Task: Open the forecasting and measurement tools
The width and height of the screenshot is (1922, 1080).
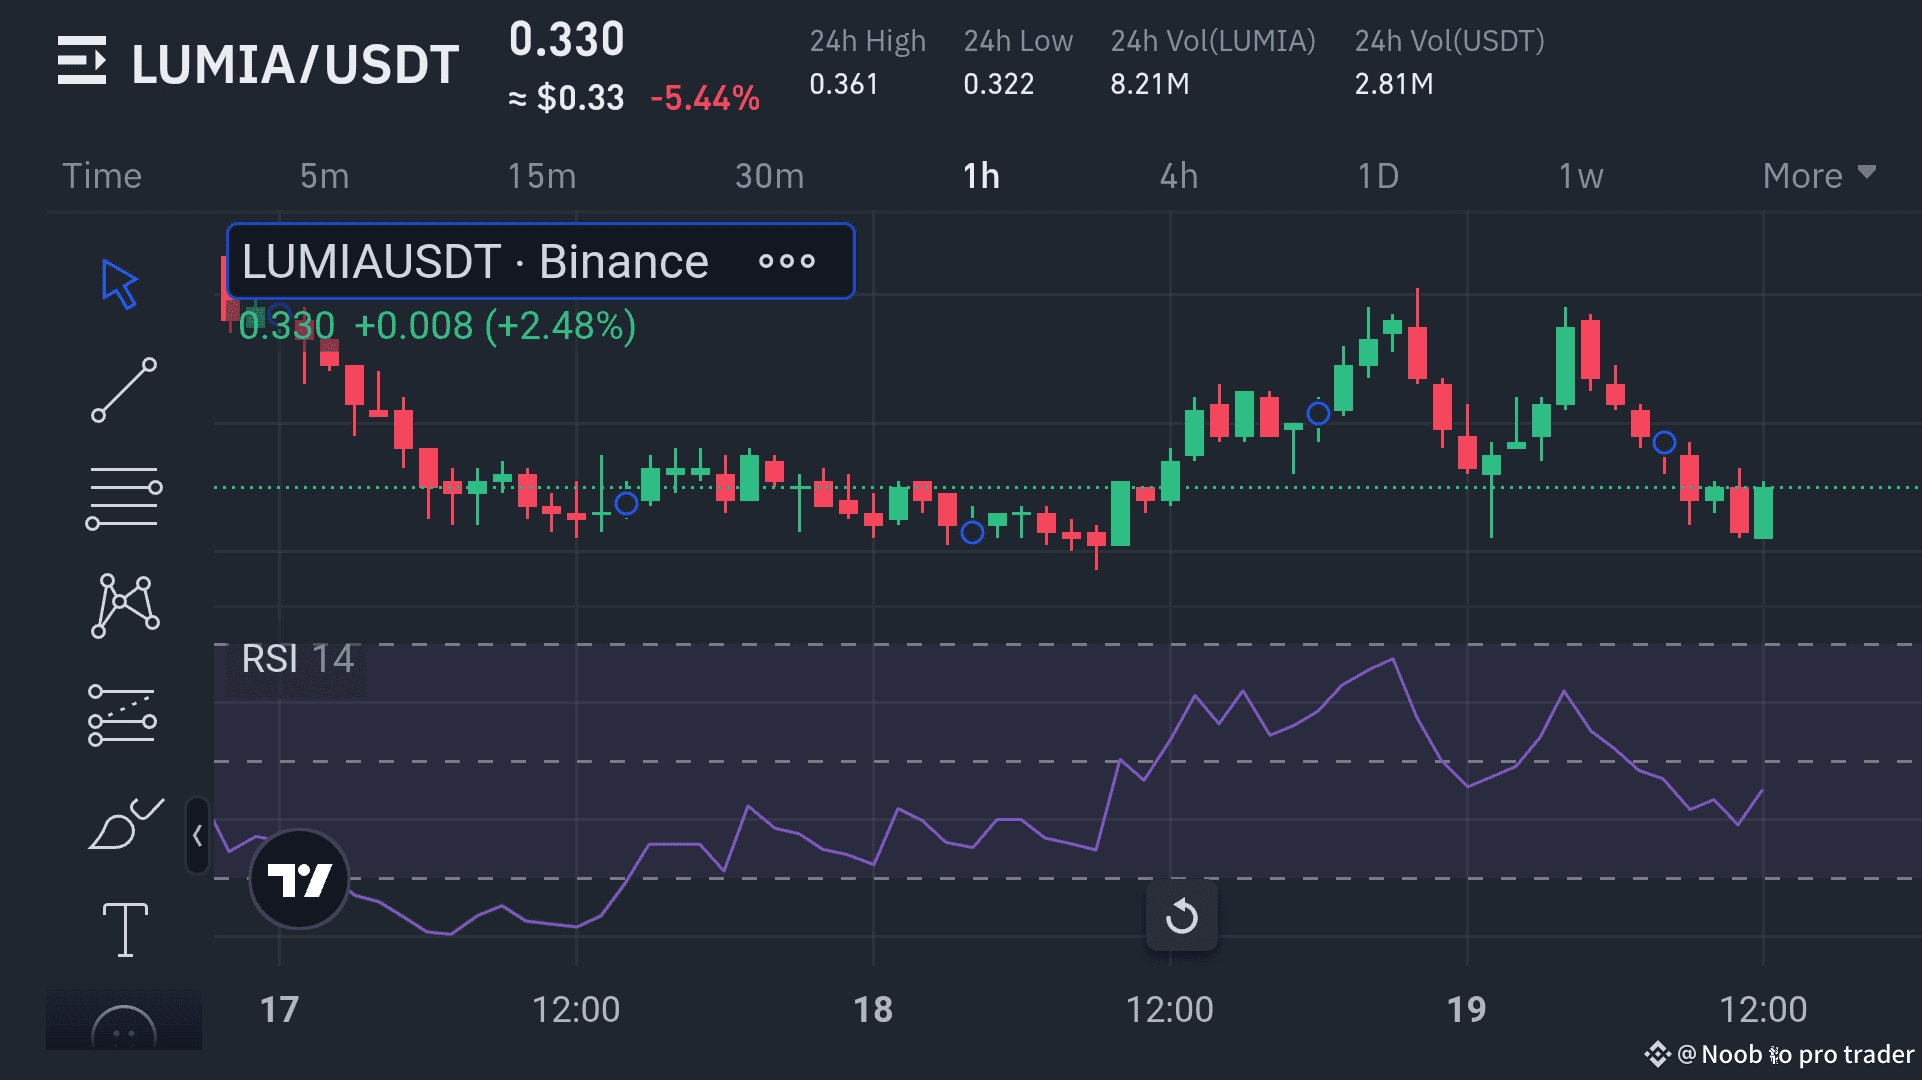Action: [x=122, y=715]
